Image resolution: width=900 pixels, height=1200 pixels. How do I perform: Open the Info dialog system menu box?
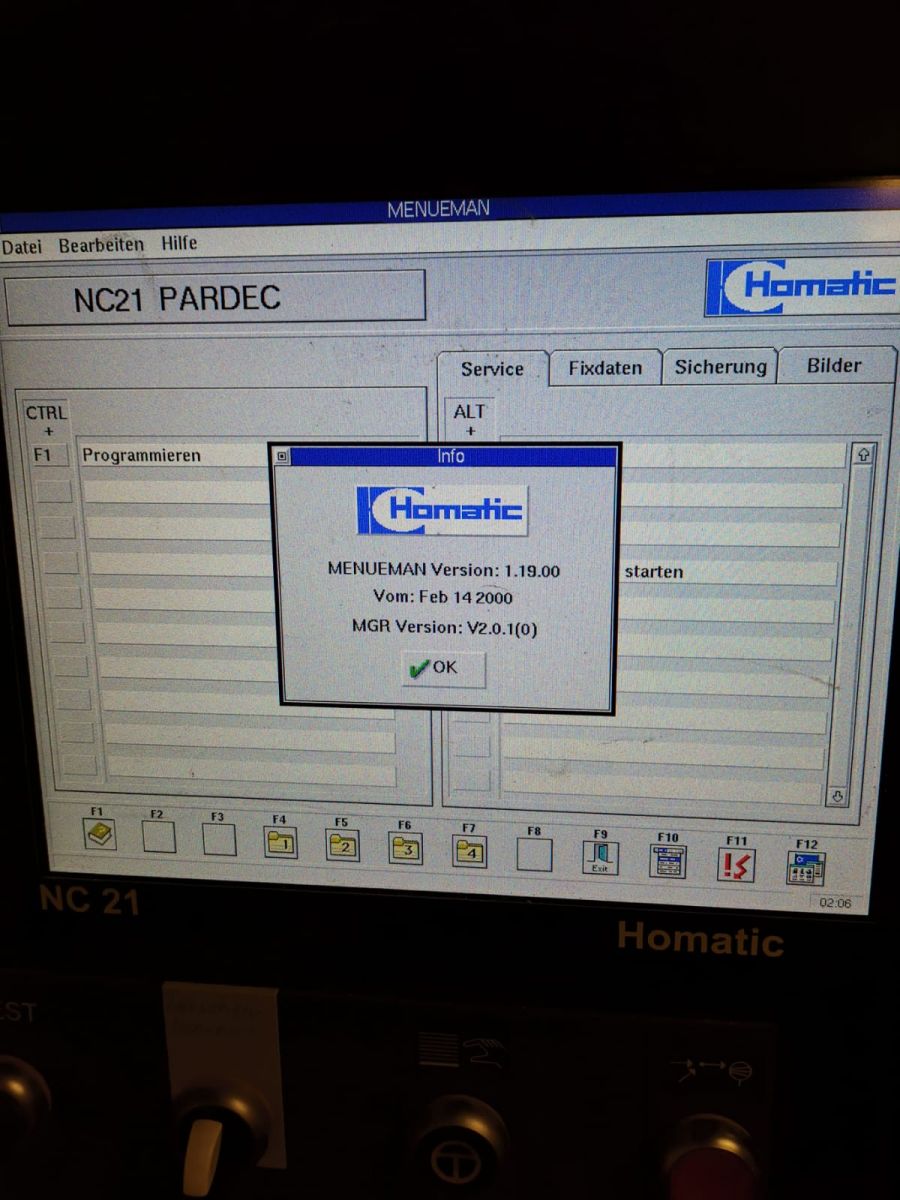282,456
